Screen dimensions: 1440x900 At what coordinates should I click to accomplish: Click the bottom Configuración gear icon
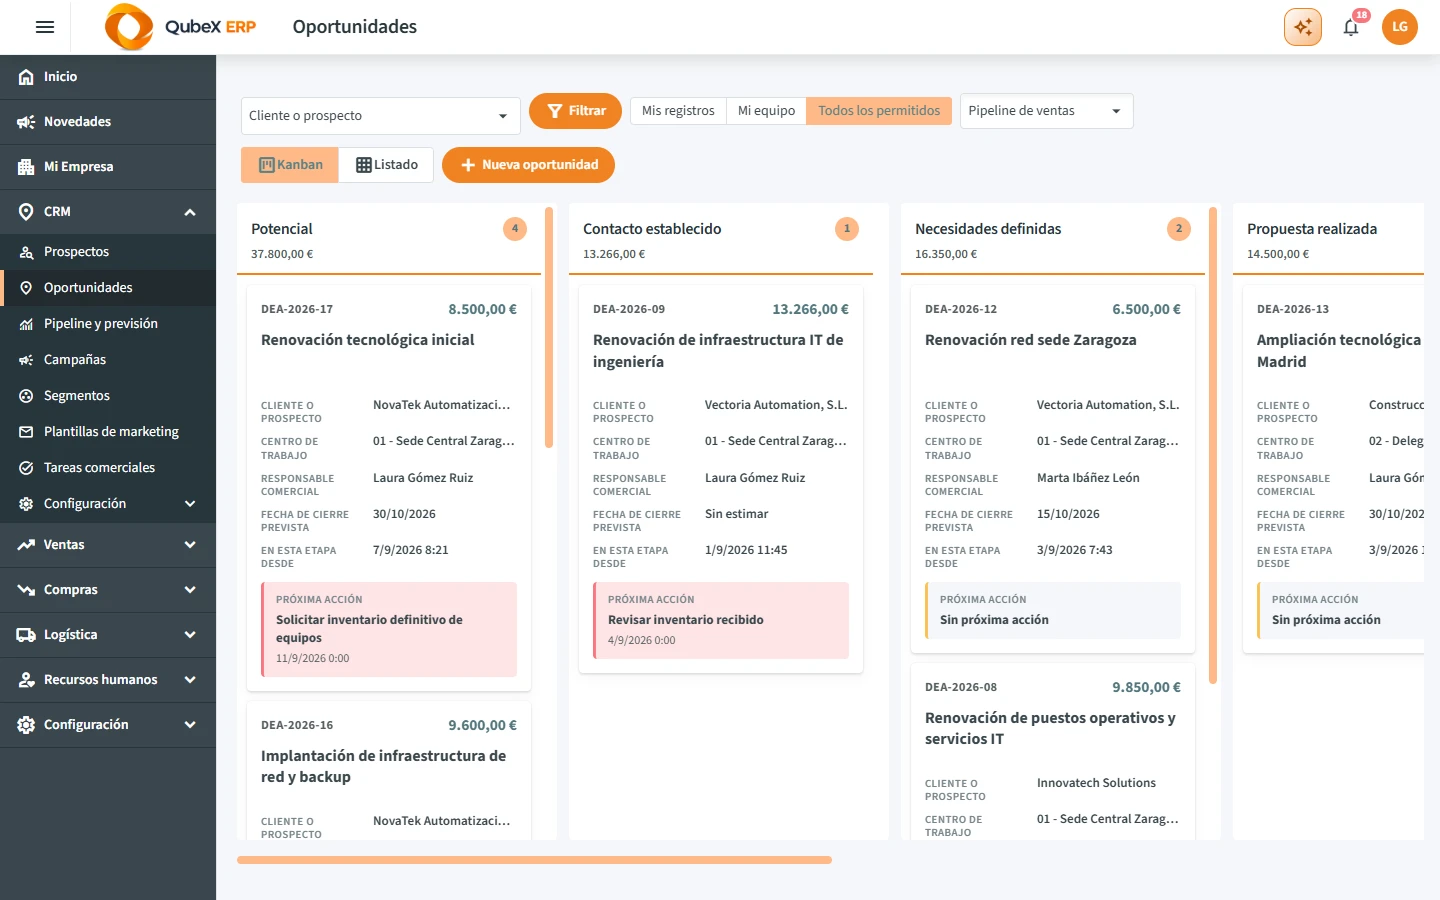(26, 725)
